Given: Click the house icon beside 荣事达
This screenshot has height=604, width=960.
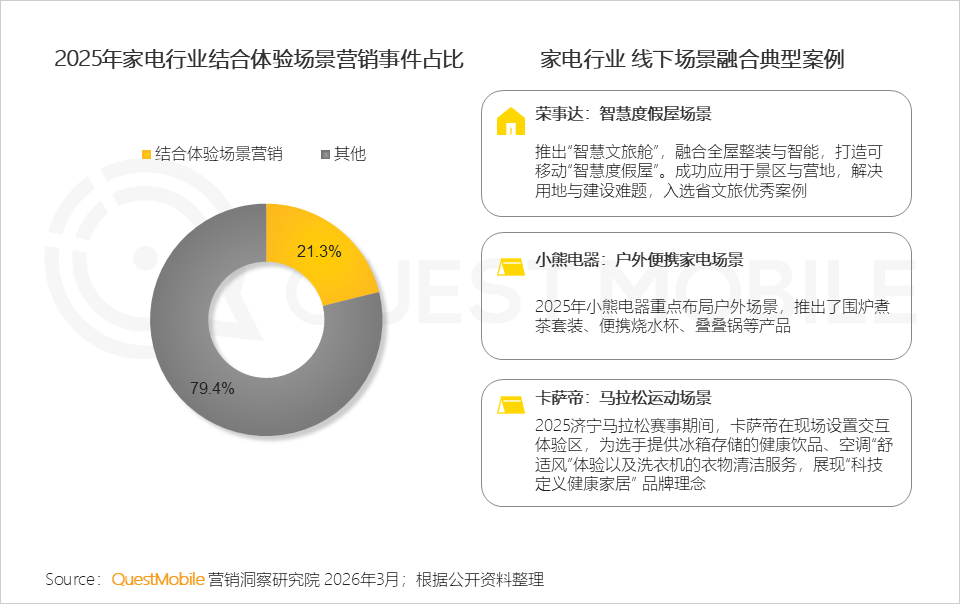Looking at the screenshot, I should click(x=511, y=121).
